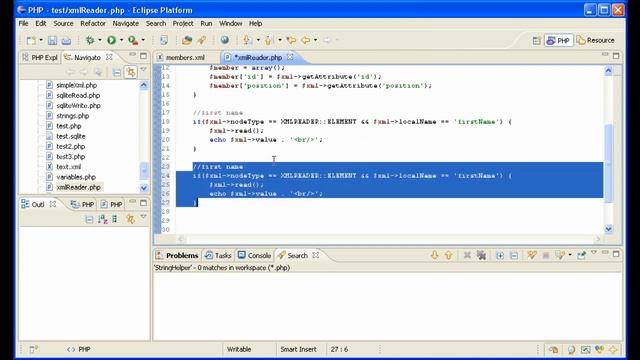This screenshot has width=640, height=360.
Task: Open the File menu
Action: pyautogui.click(x=23, y=23)
